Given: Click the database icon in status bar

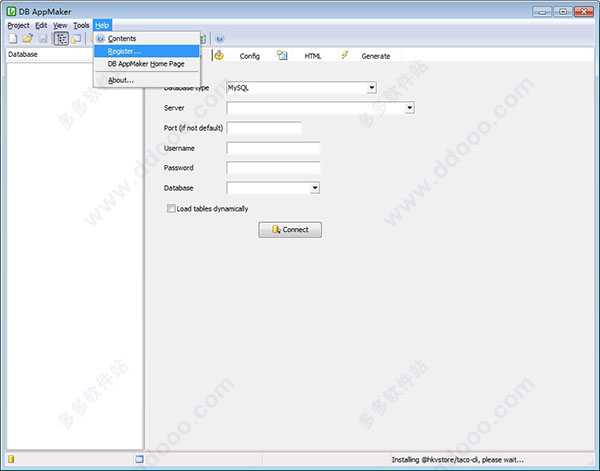Looking at the screenshot, I should pyautogui.click(x=11, y=459).
